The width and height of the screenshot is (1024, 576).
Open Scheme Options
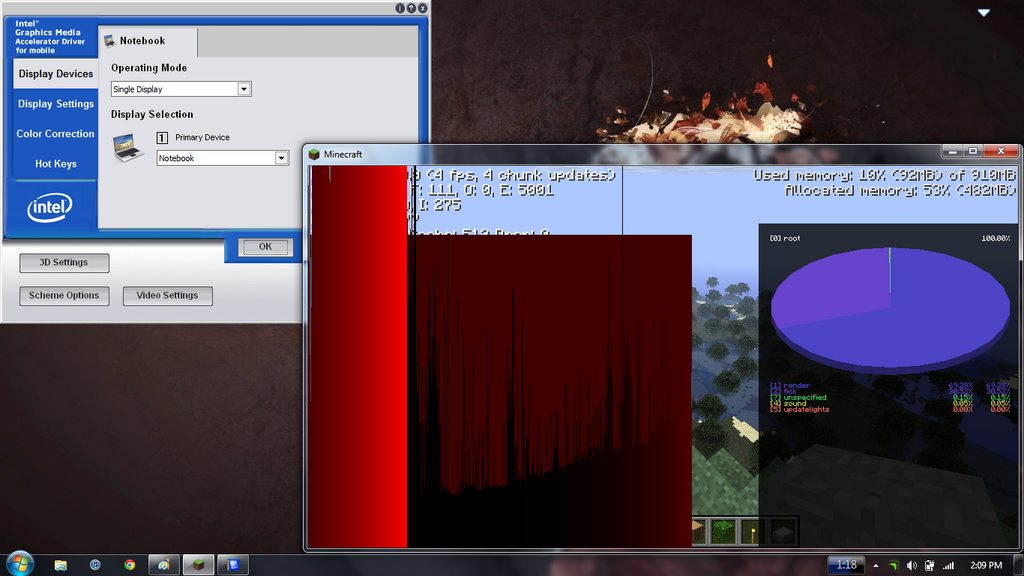point(64,296)
